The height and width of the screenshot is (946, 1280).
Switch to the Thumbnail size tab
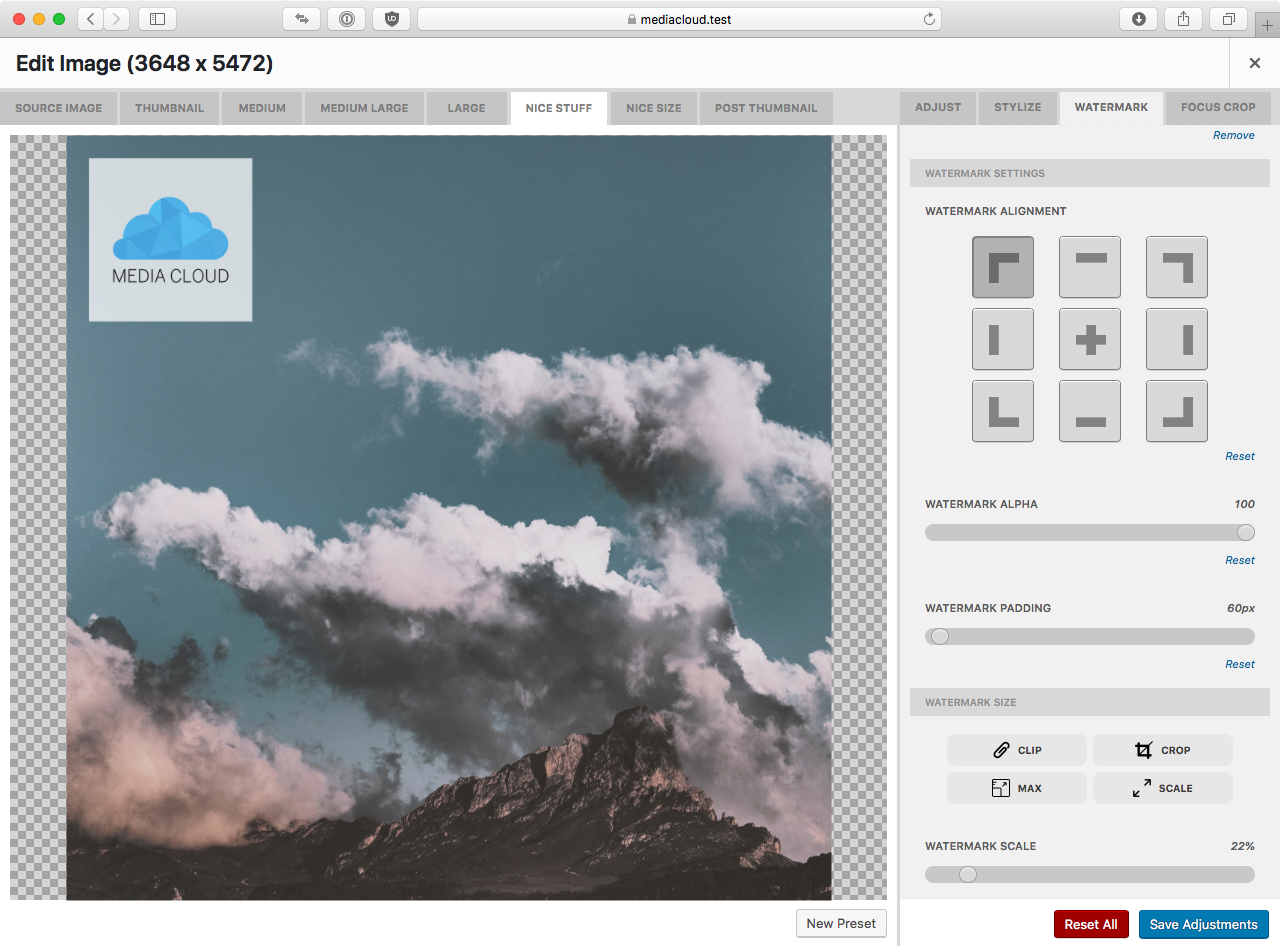tap(169, 108)
